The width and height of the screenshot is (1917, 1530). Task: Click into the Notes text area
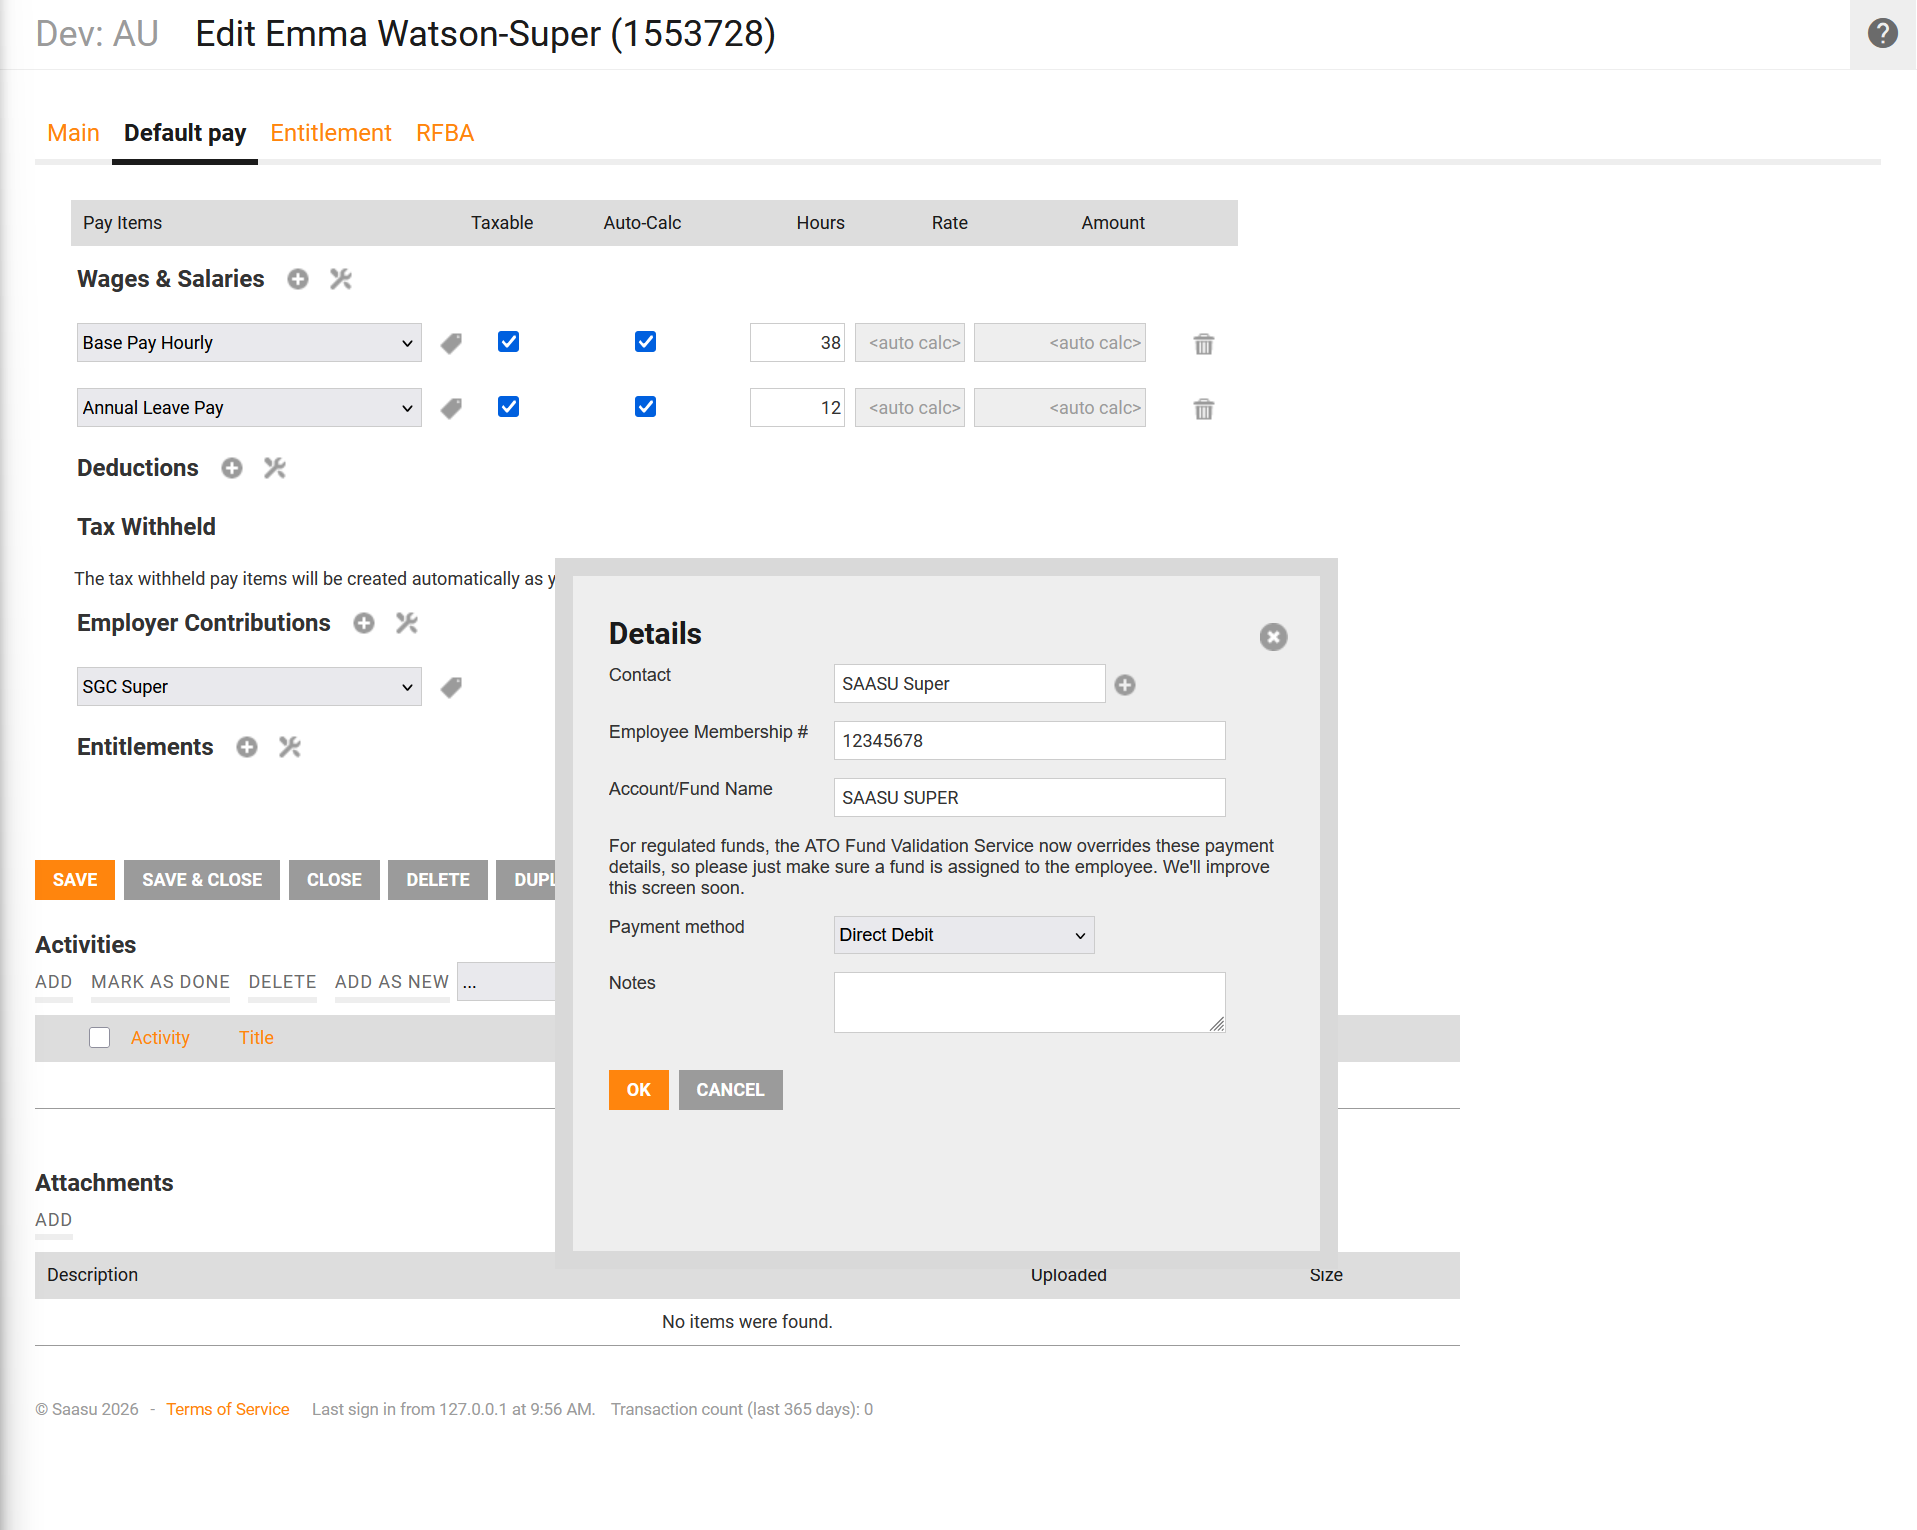1030,1002
